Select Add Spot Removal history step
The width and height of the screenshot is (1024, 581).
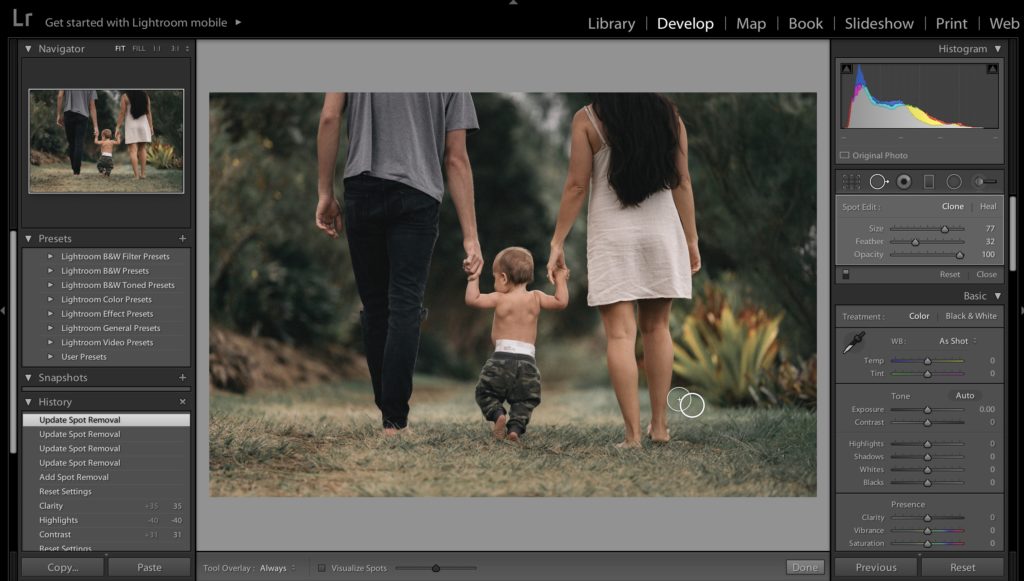106,477
